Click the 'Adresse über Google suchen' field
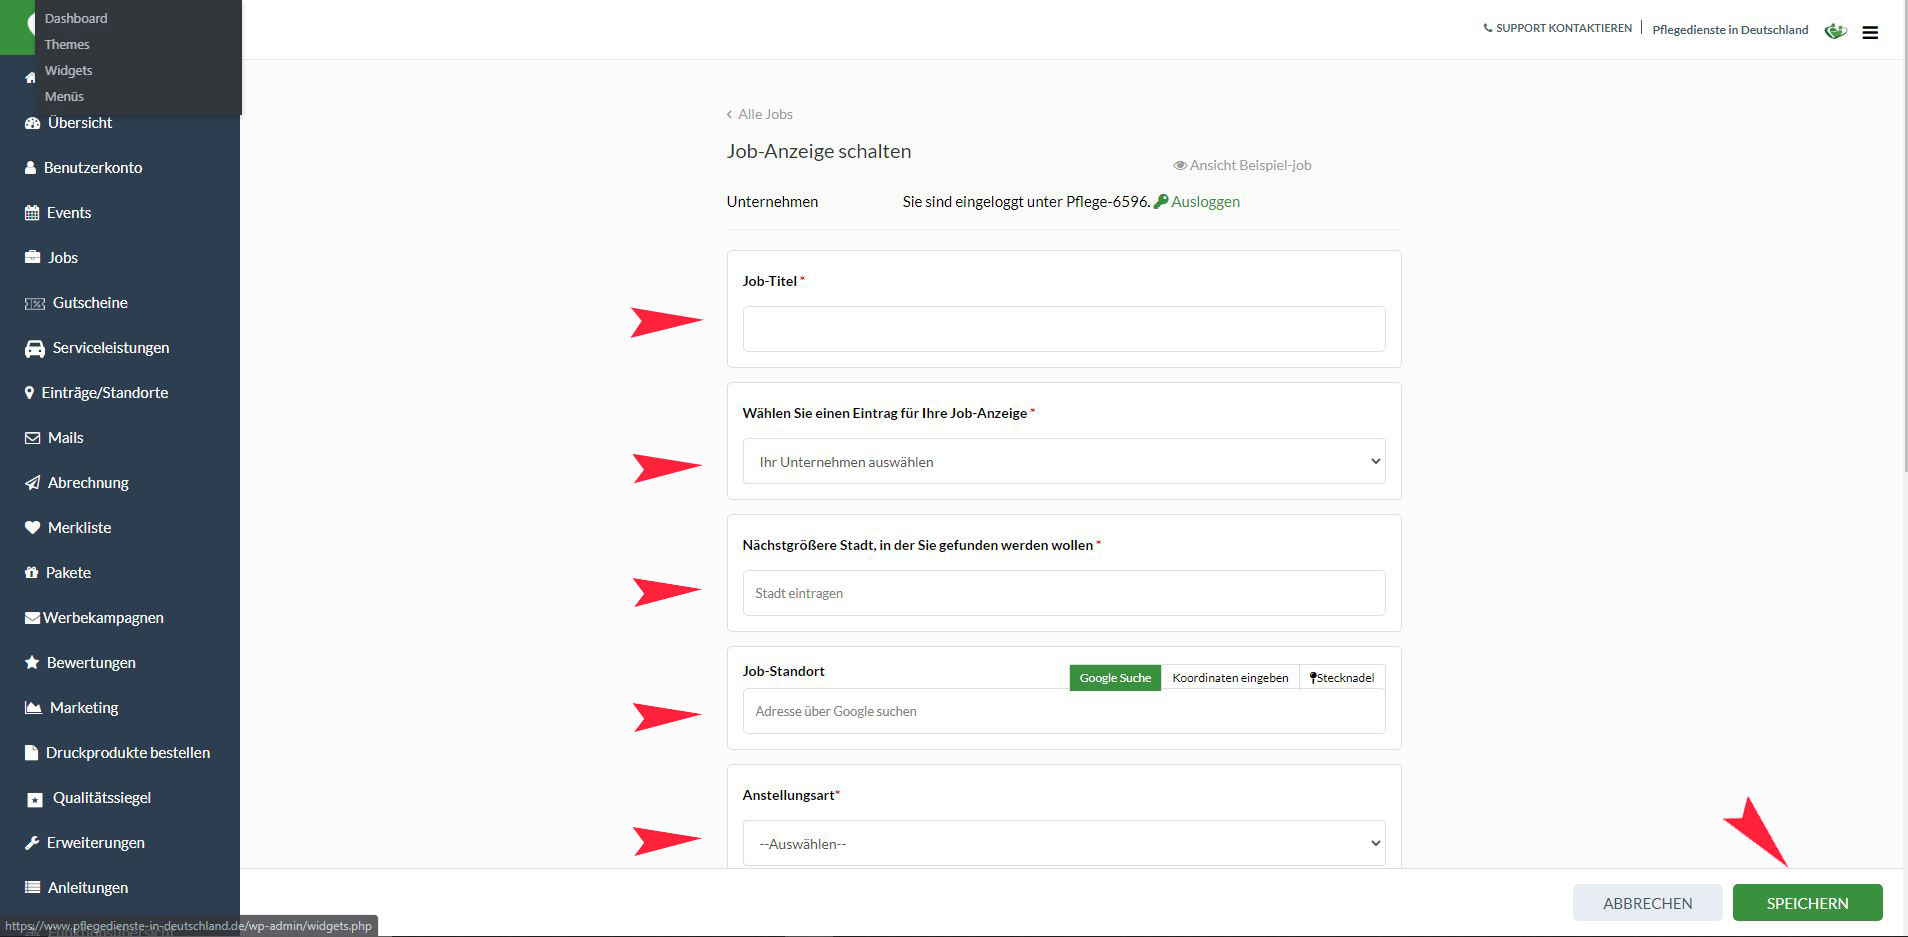 pyautogui.click(x=1064, y=711)
